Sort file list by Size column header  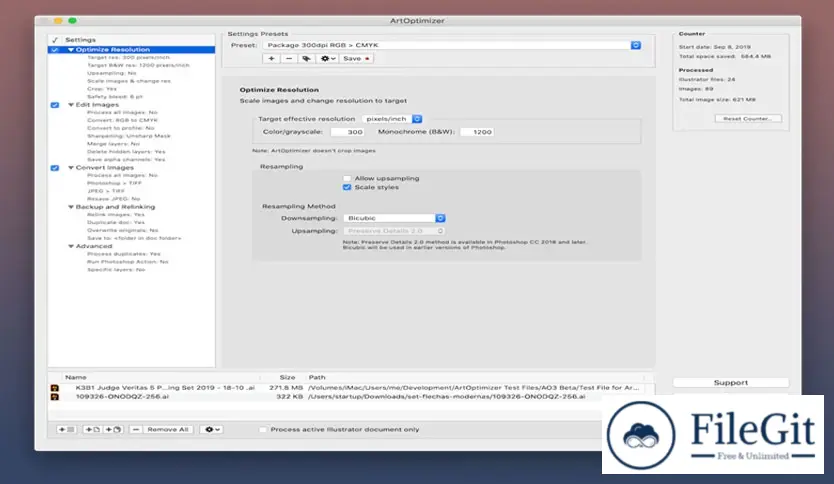(287, 377)
